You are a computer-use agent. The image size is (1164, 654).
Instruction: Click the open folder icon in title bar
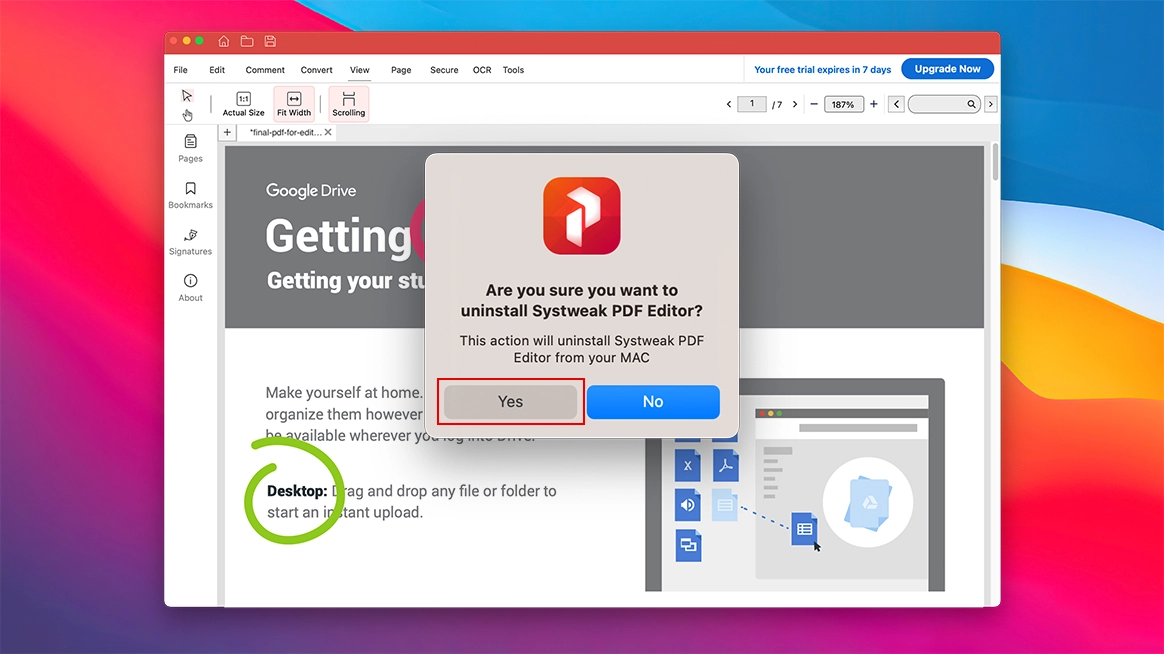247,42
